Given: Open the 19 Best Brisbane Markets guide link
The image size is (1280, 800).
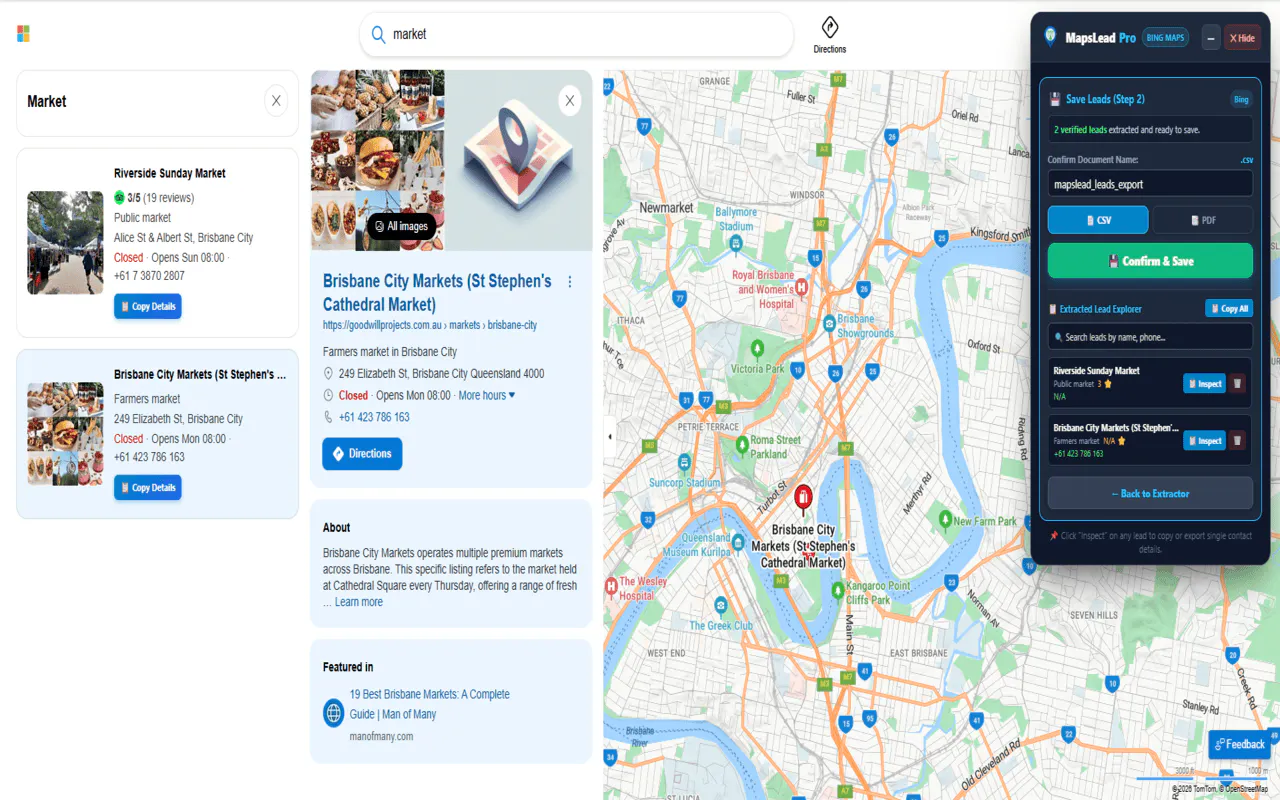Looking at the screenshot, I should point(429,704).
